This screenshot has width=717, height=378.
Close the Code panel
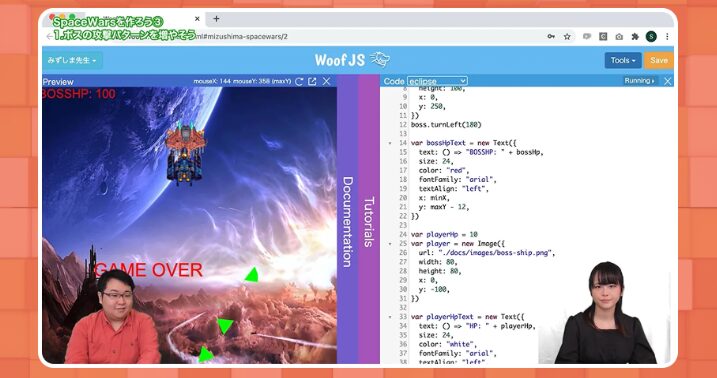pyautogui.click(x=668, y=81)
